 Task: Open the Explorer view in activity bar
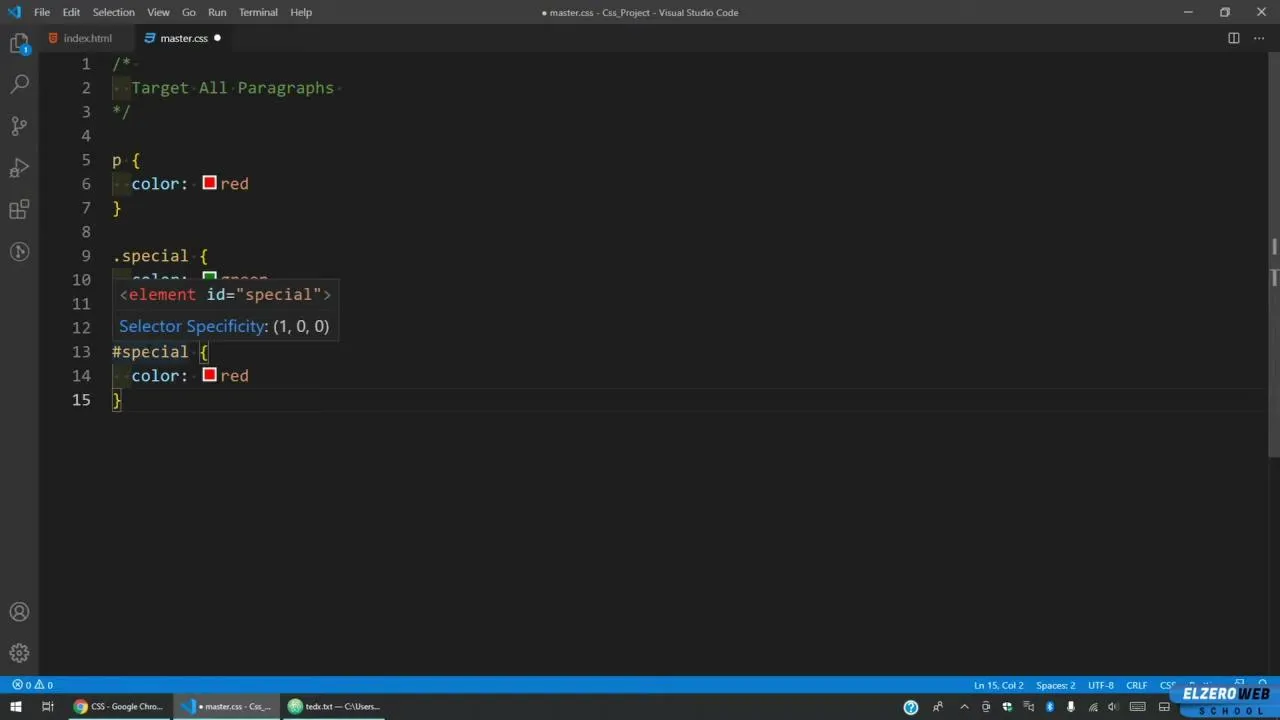coord(19,43)
